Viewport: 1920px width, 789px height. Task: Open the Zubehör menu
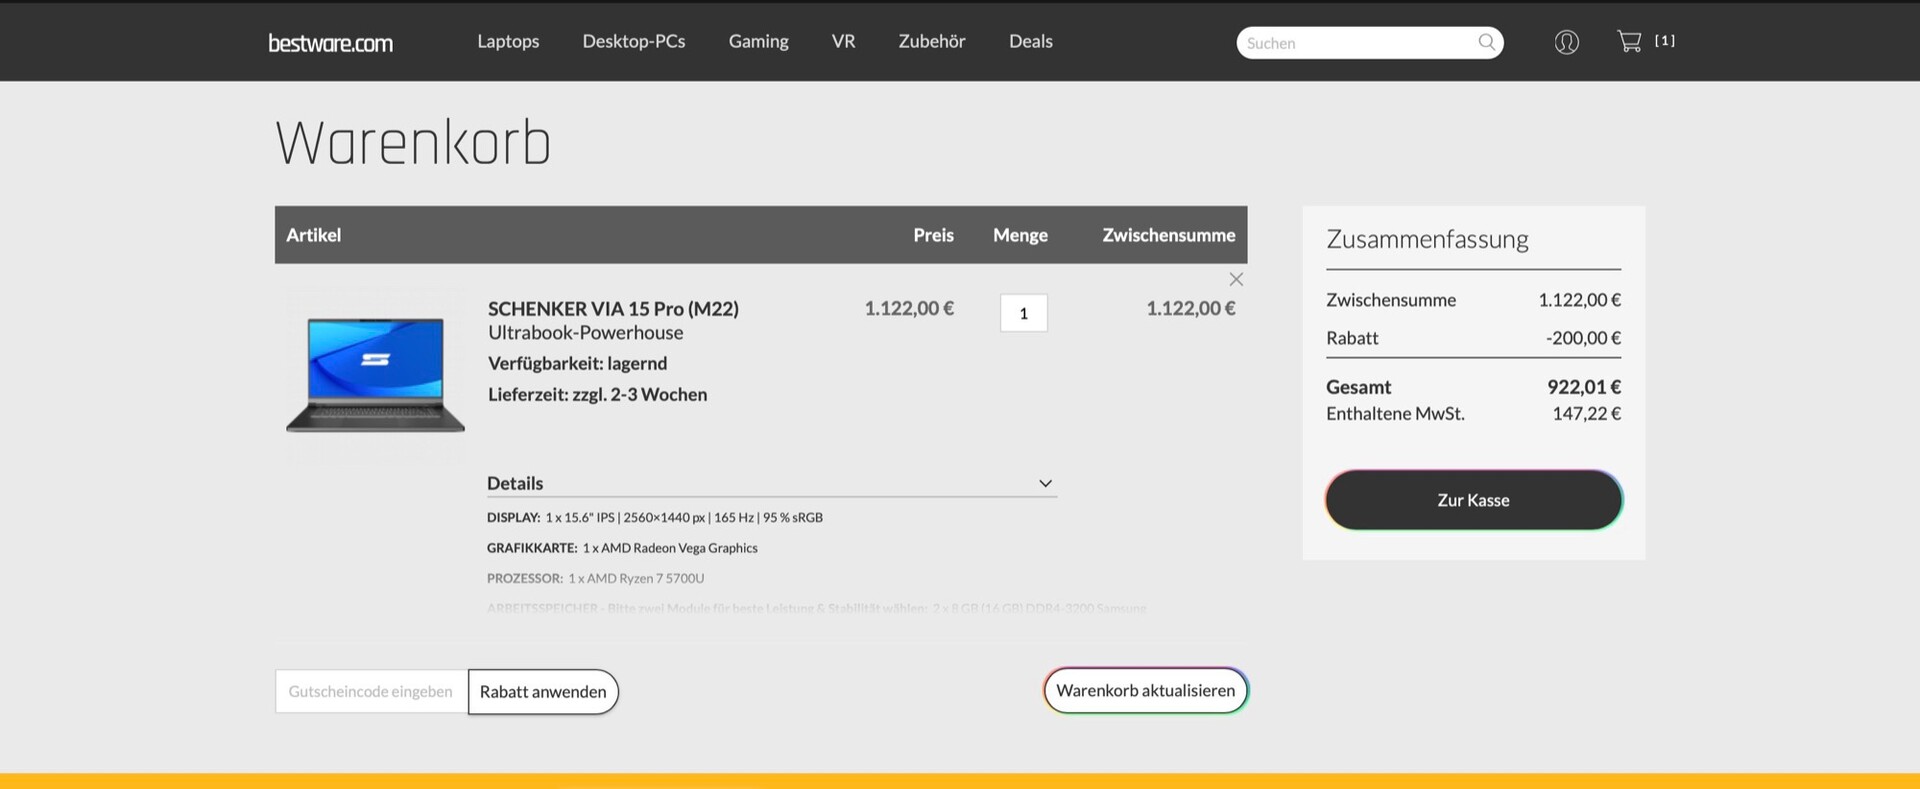[932, 41]
